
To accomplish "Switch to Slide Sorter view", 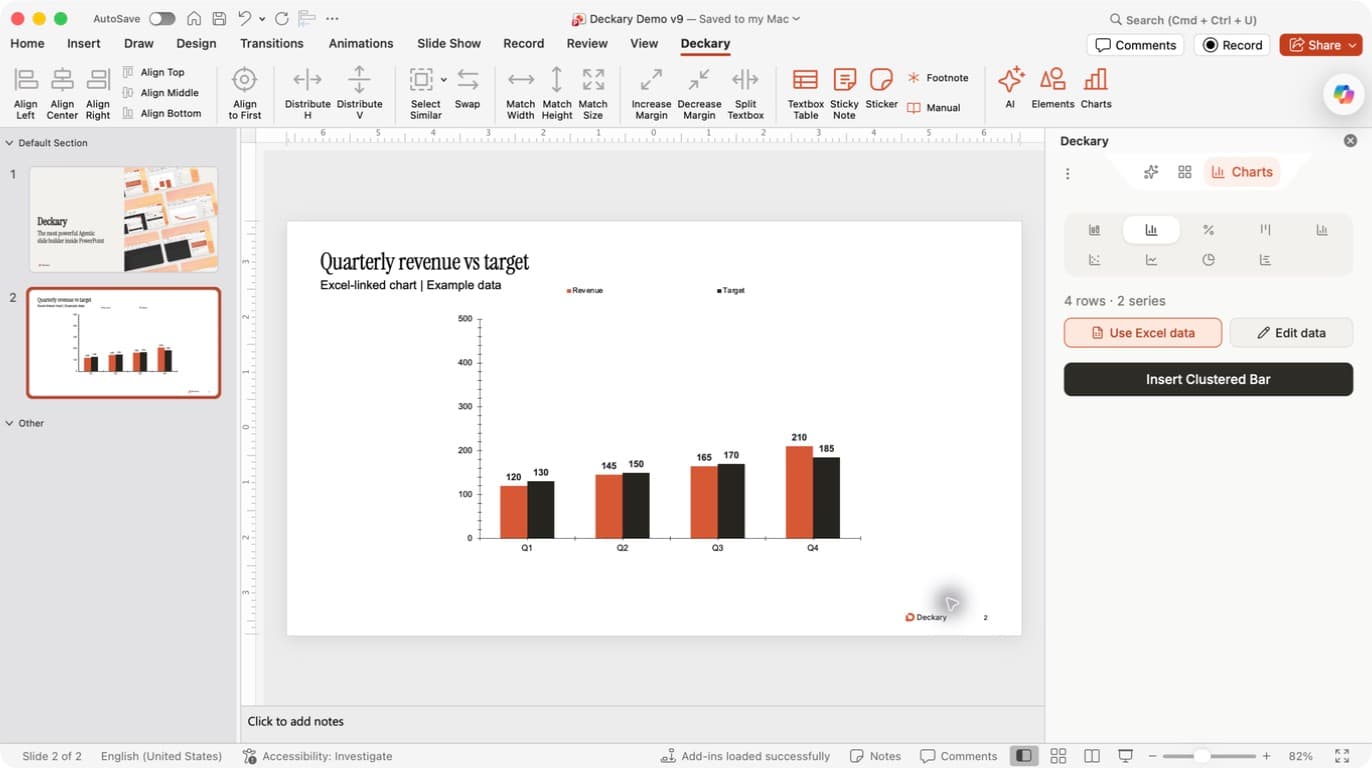I will 1058,756.
